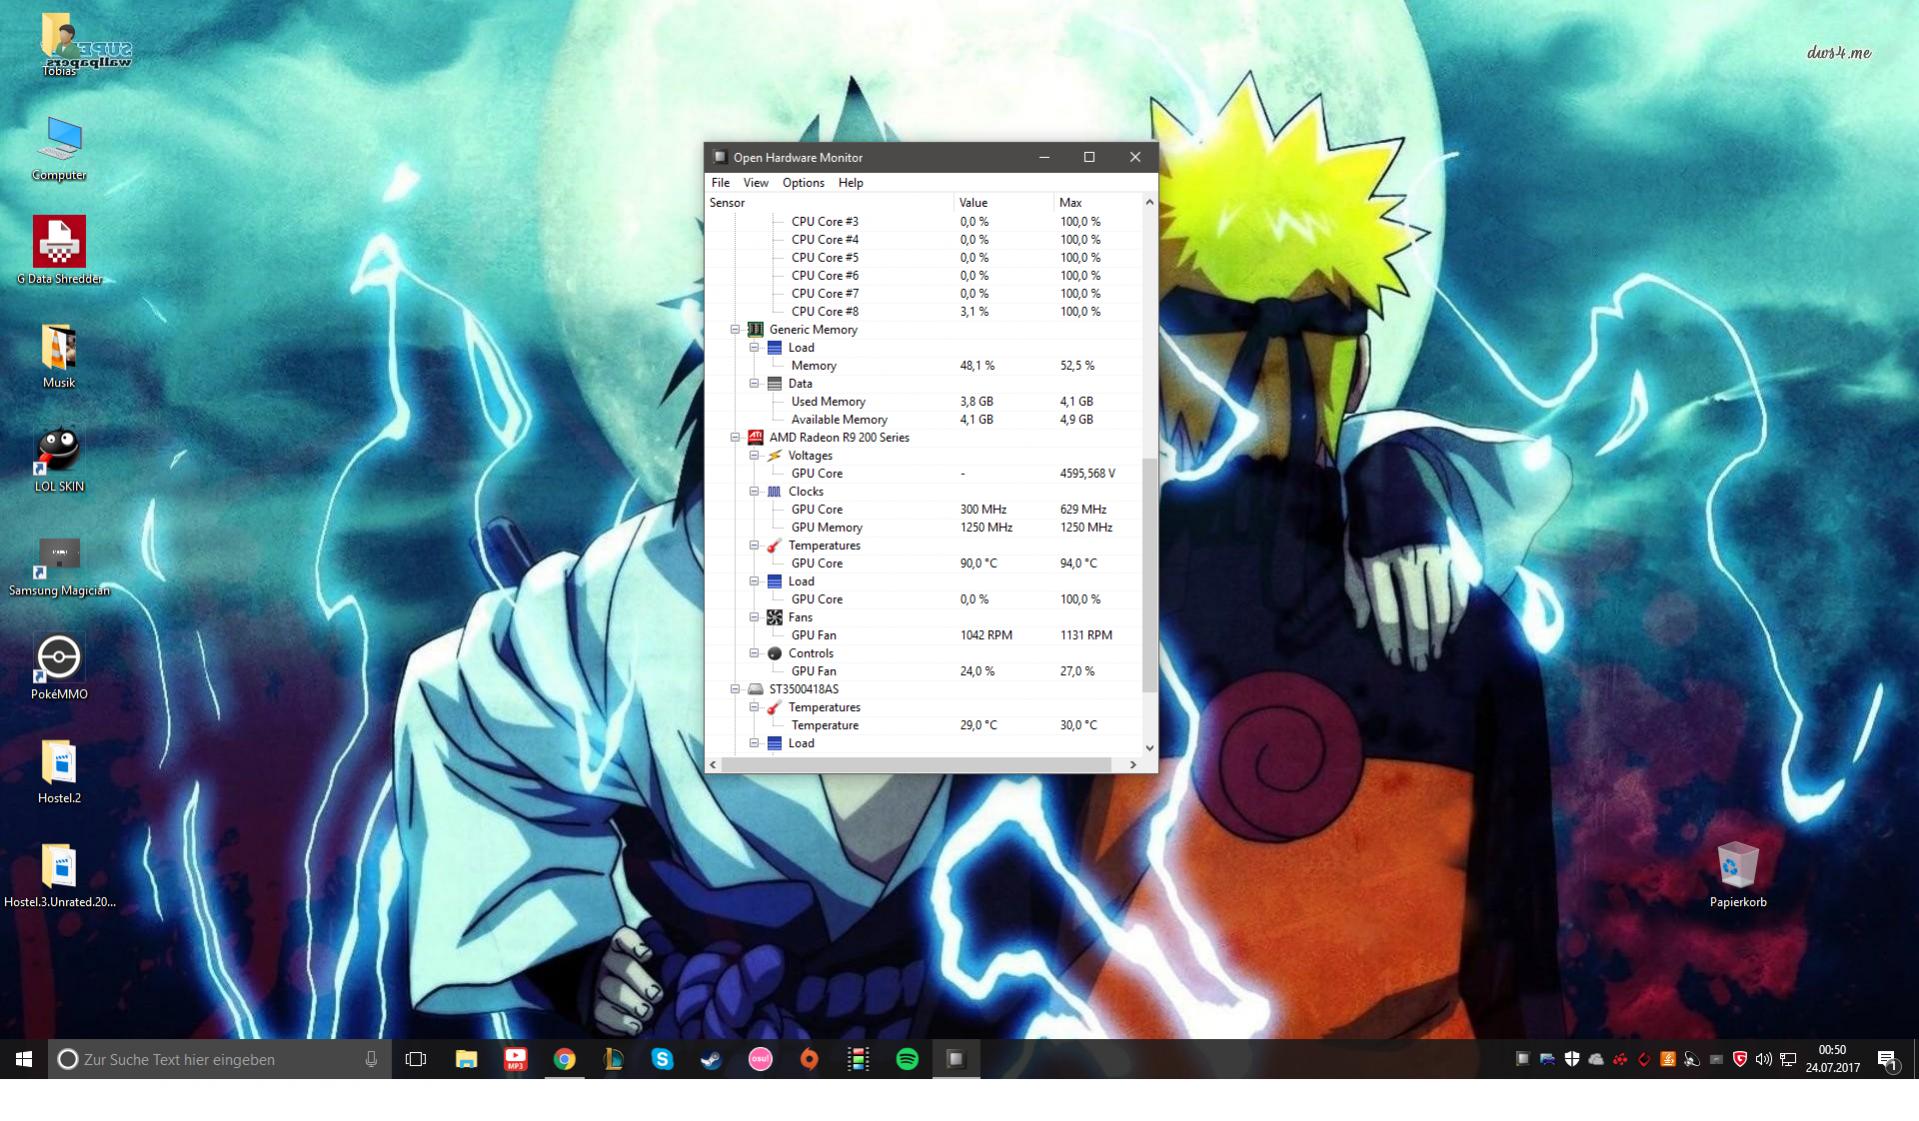Image resolution: width=1919 pixels, height=1121 pixels.
Task: Collapse the AMD Radeon R9 200 Series node
Action: (x=735, y=437)
